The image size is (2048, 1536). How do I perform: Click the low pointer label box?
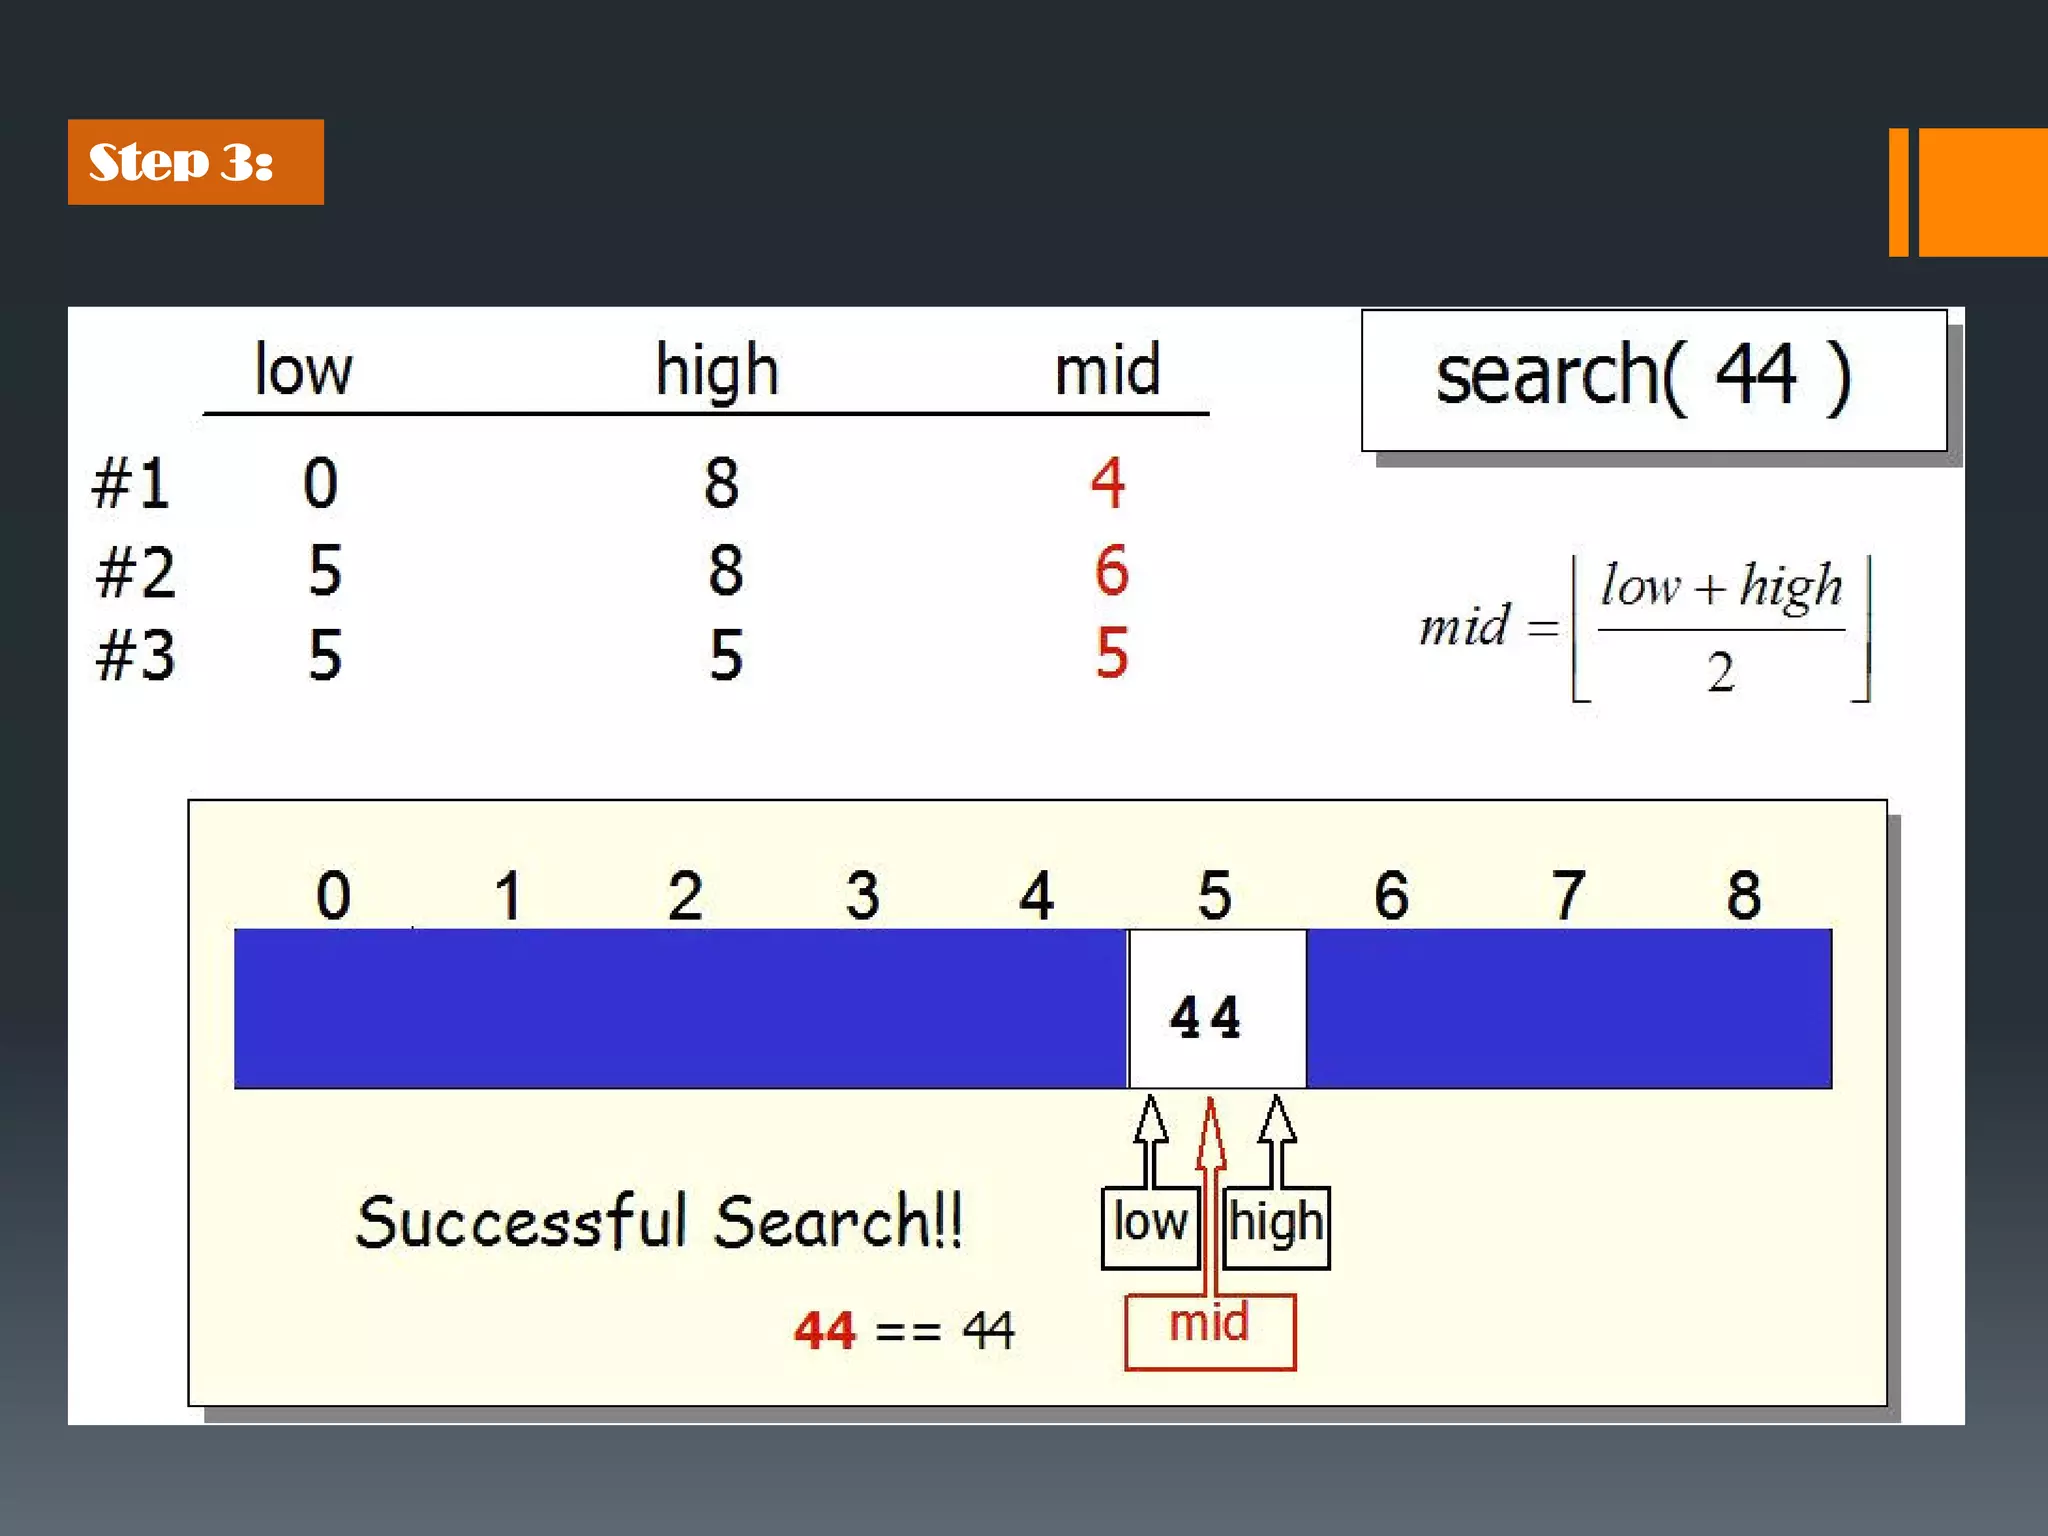pyautogui.click(x=1150, y=1227)
